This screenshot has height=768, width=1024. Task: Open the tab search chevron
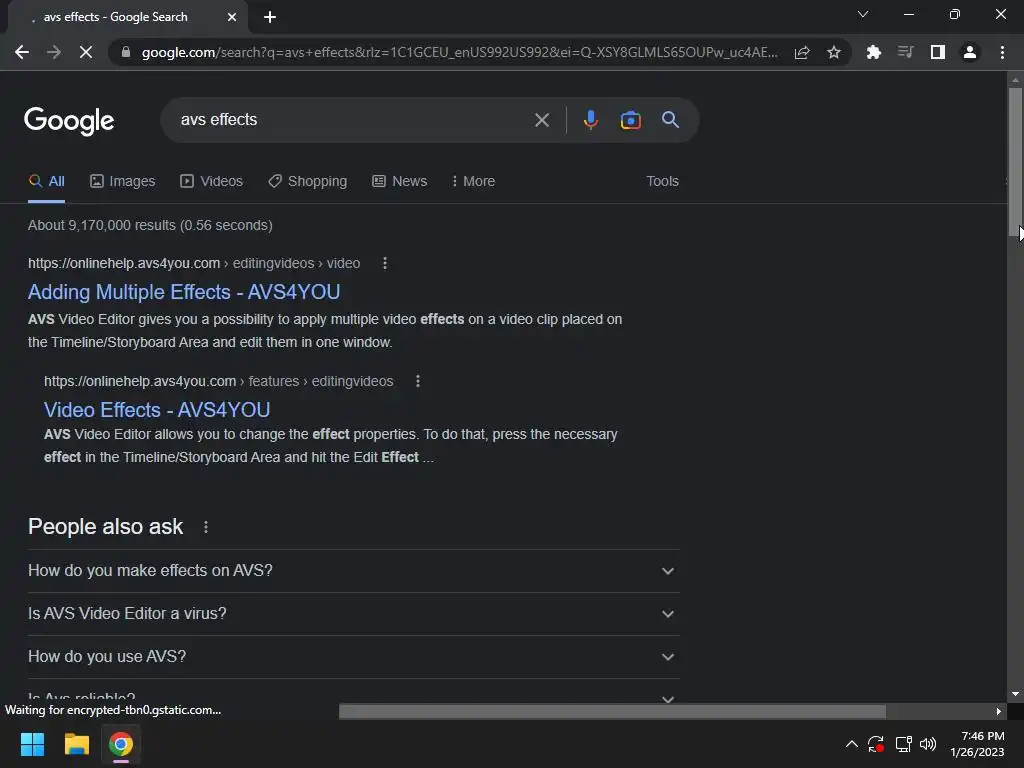point(863,14)
